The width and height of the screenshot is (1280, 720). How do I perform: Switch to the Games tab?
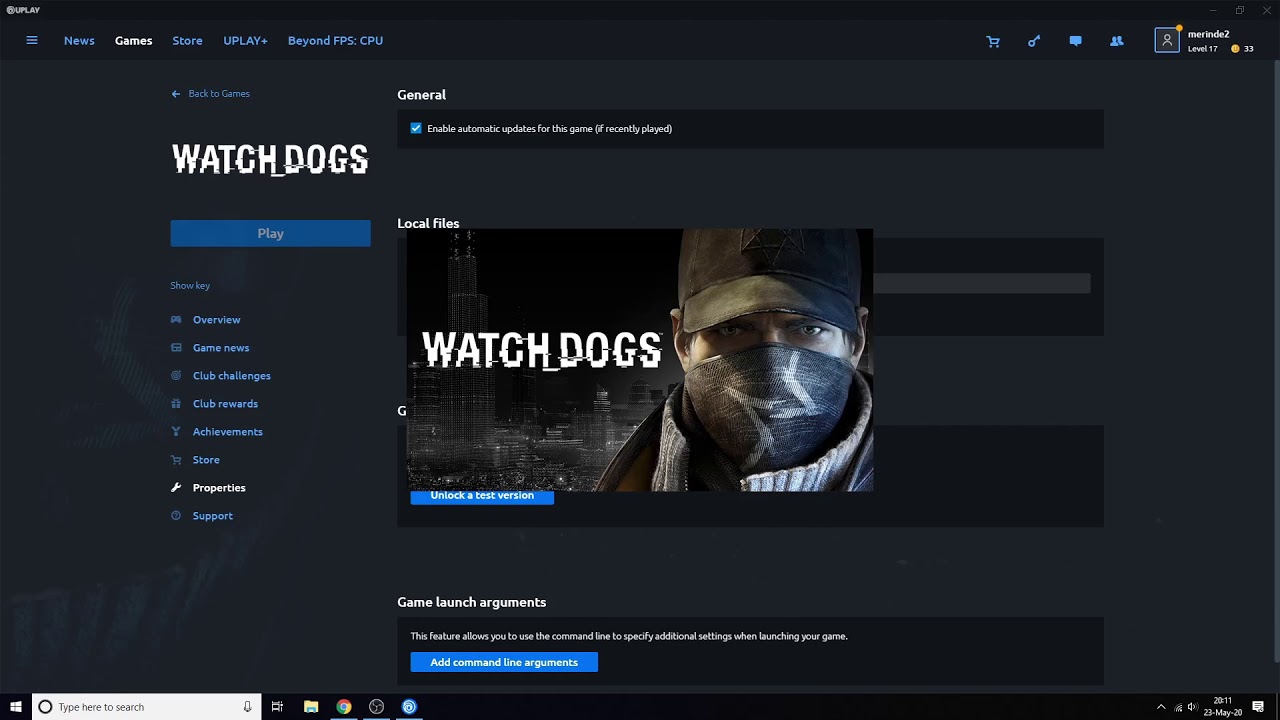[x=133, y=41]
